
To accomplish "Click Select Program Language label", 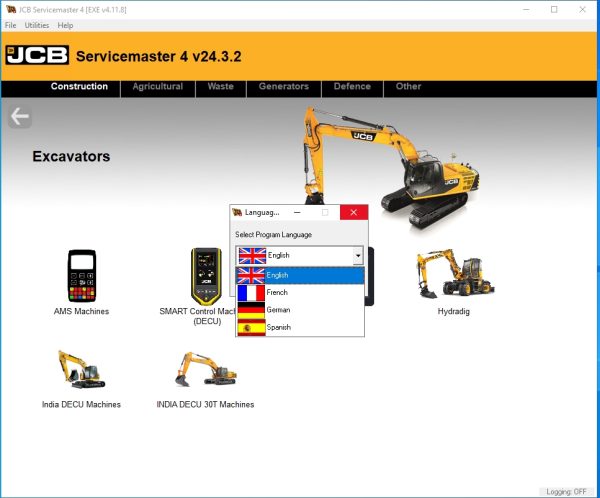I will tap(274, 235).
